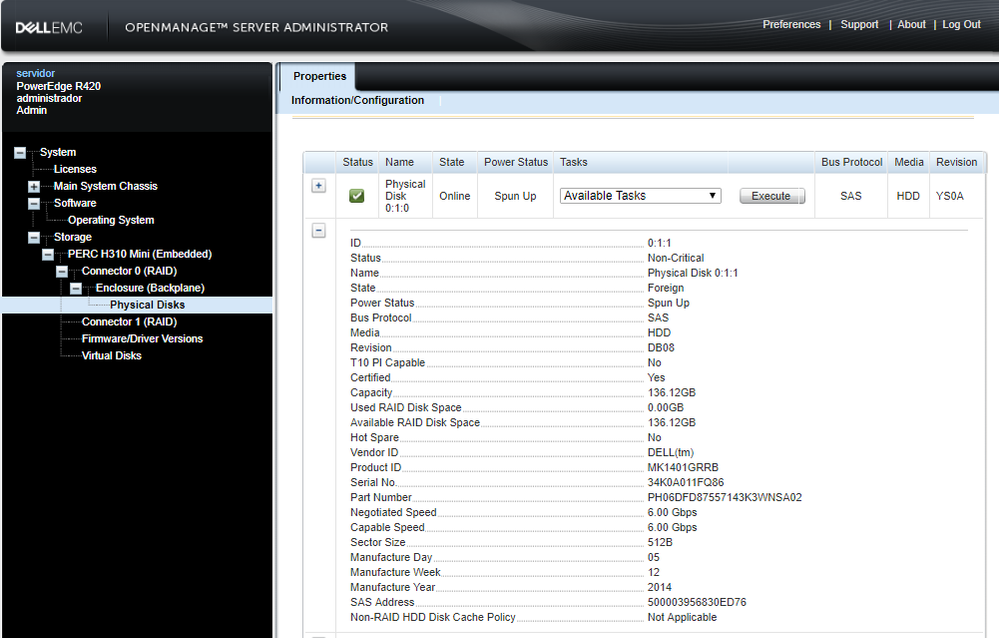Select Physical Disks tree item
The width and height of the screenshot is (999, 638).
(x=147, y=305)
